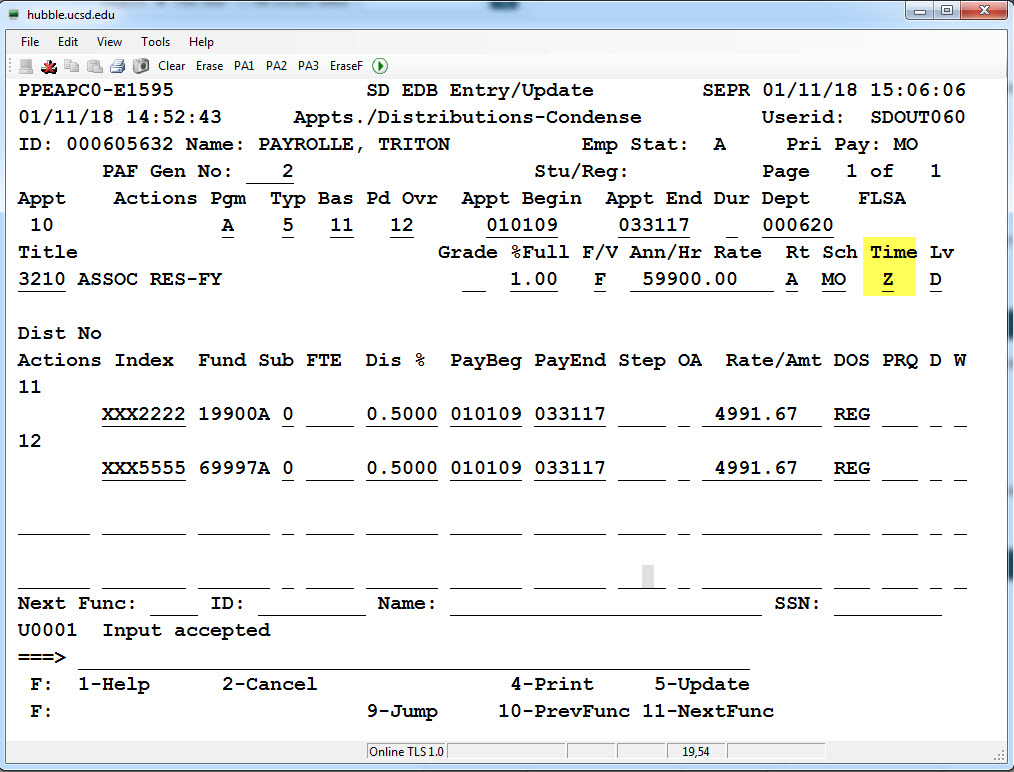Click the Typ field containing 5
Image resolution: width=1014 pixels, height=772 pixels.
point(288,226)
